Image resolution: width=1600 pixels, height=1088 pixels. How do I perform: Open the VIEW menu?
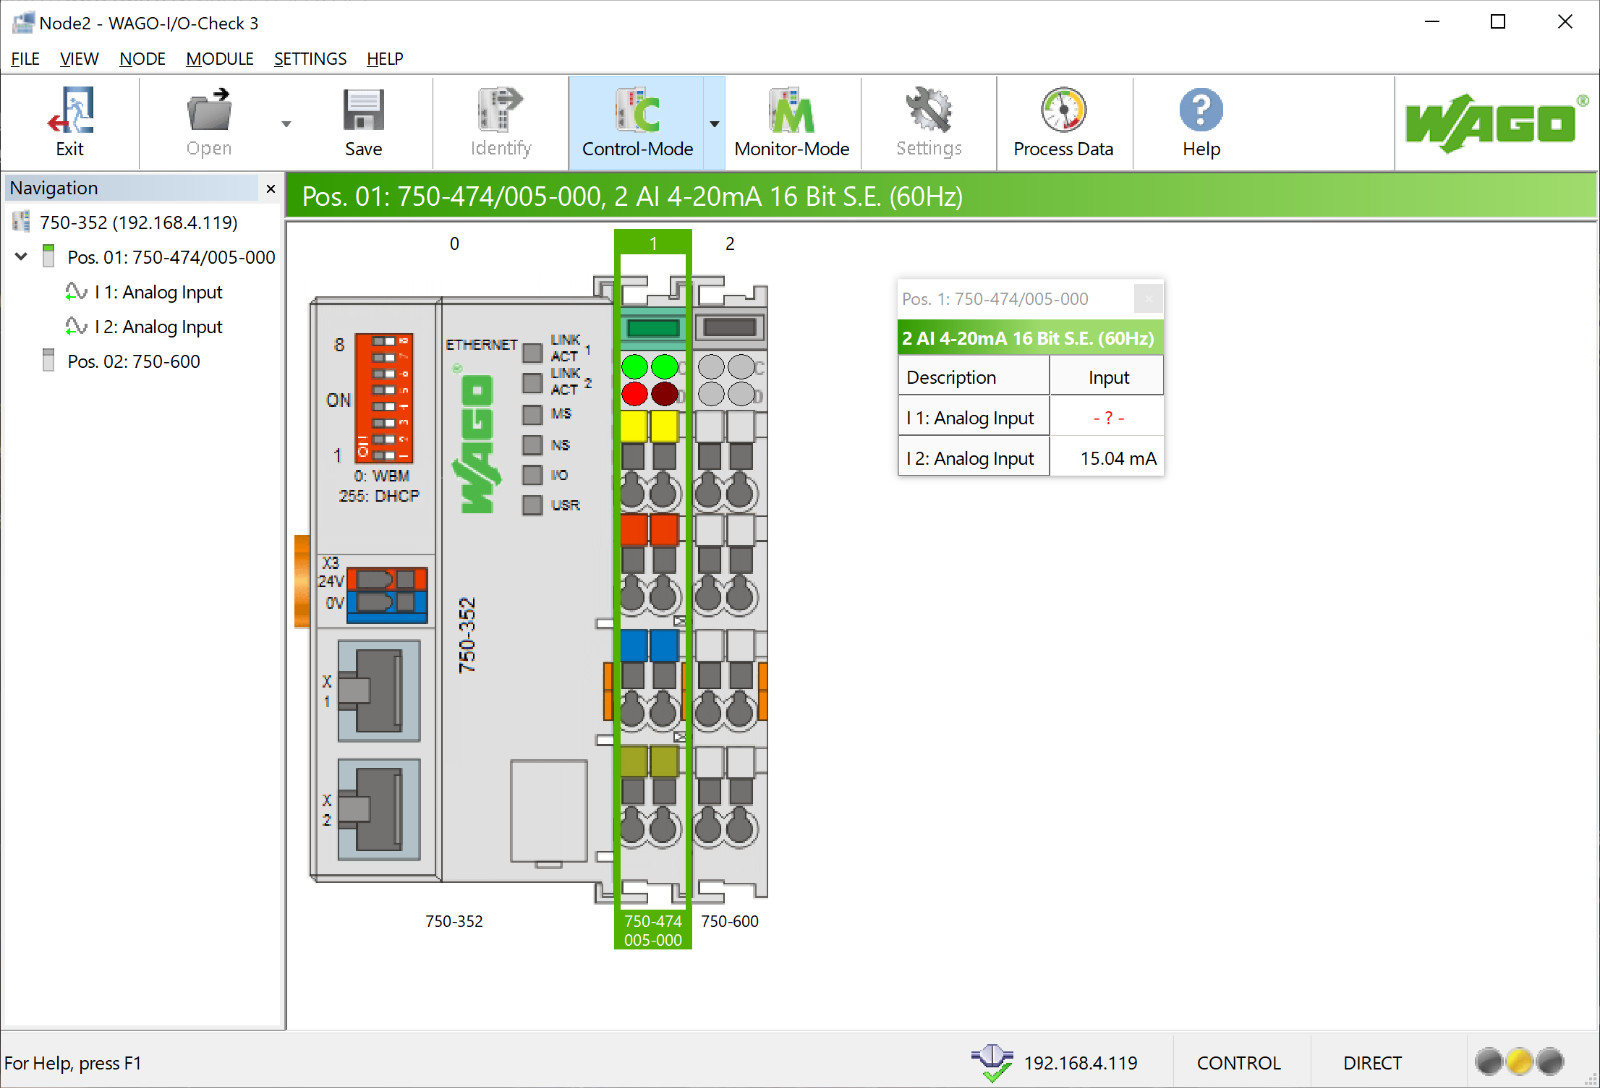79,59
